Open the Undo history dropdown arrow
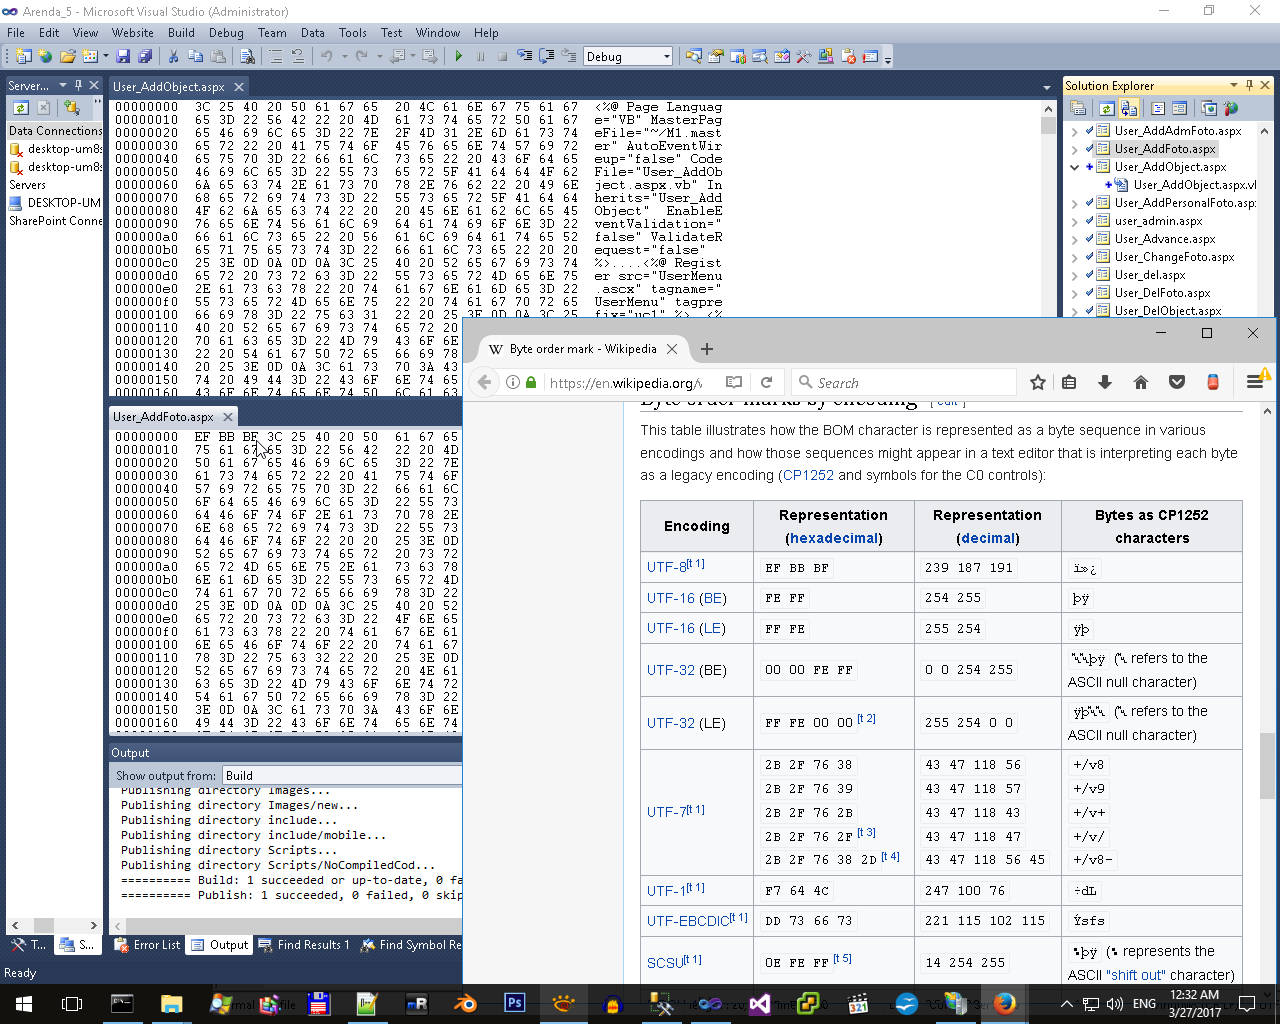Image resolution: width=1280 pixels, height=1024 pixels. click(x=344, y=57)
